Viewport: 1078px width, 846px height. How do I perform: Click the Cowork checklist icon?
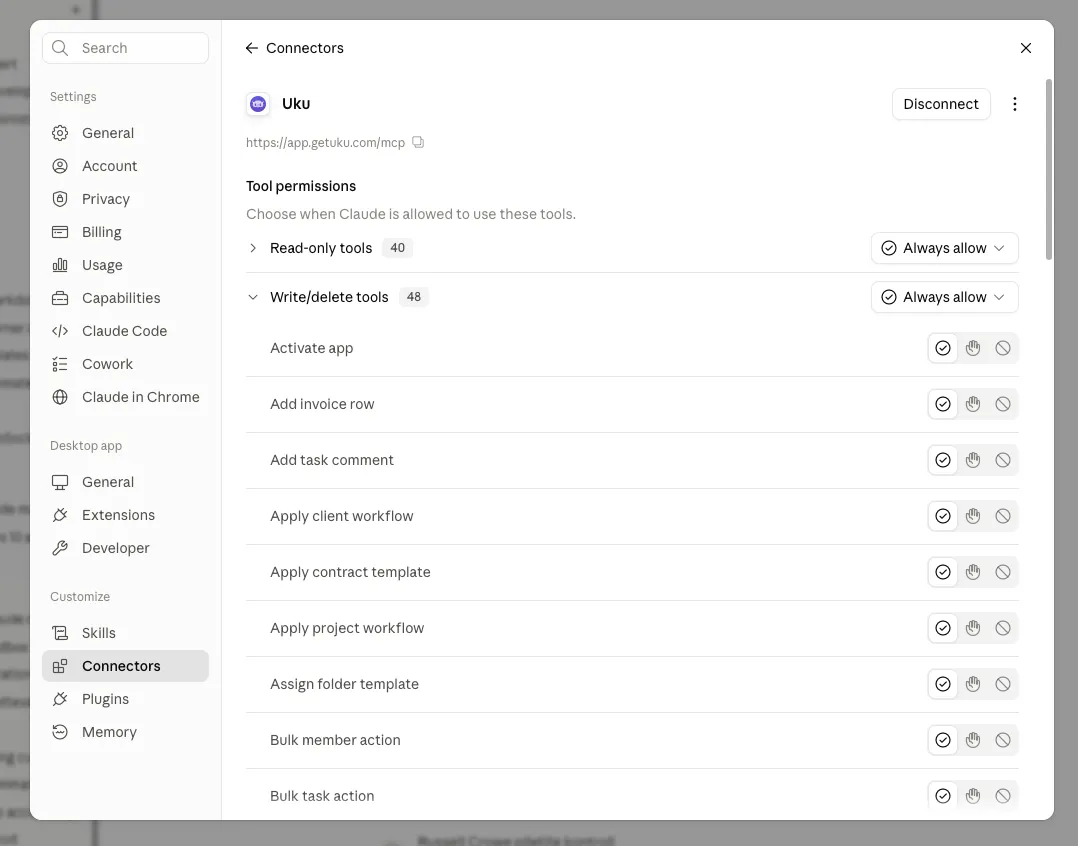(x=60, y=364)
